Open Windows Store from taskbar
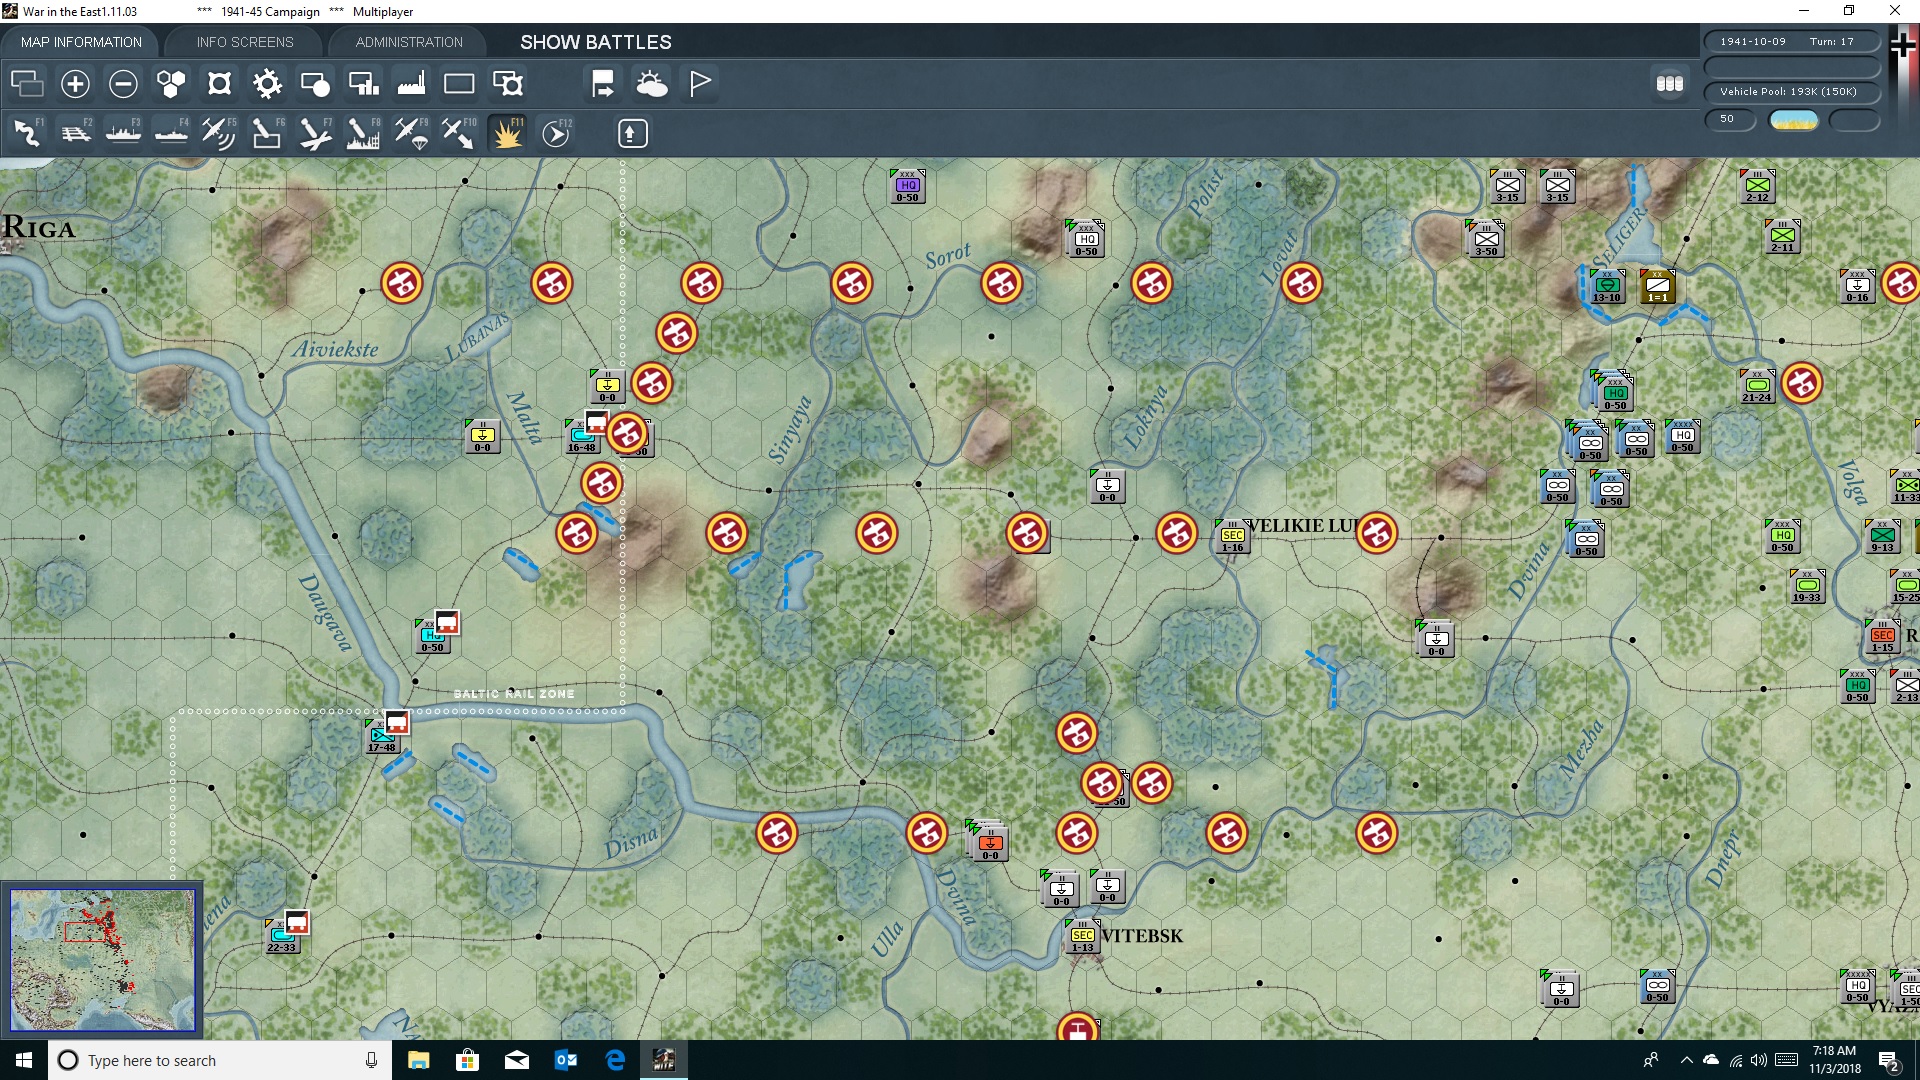This screenshot has height=1080, width=1920. [x=467, y=1060]
